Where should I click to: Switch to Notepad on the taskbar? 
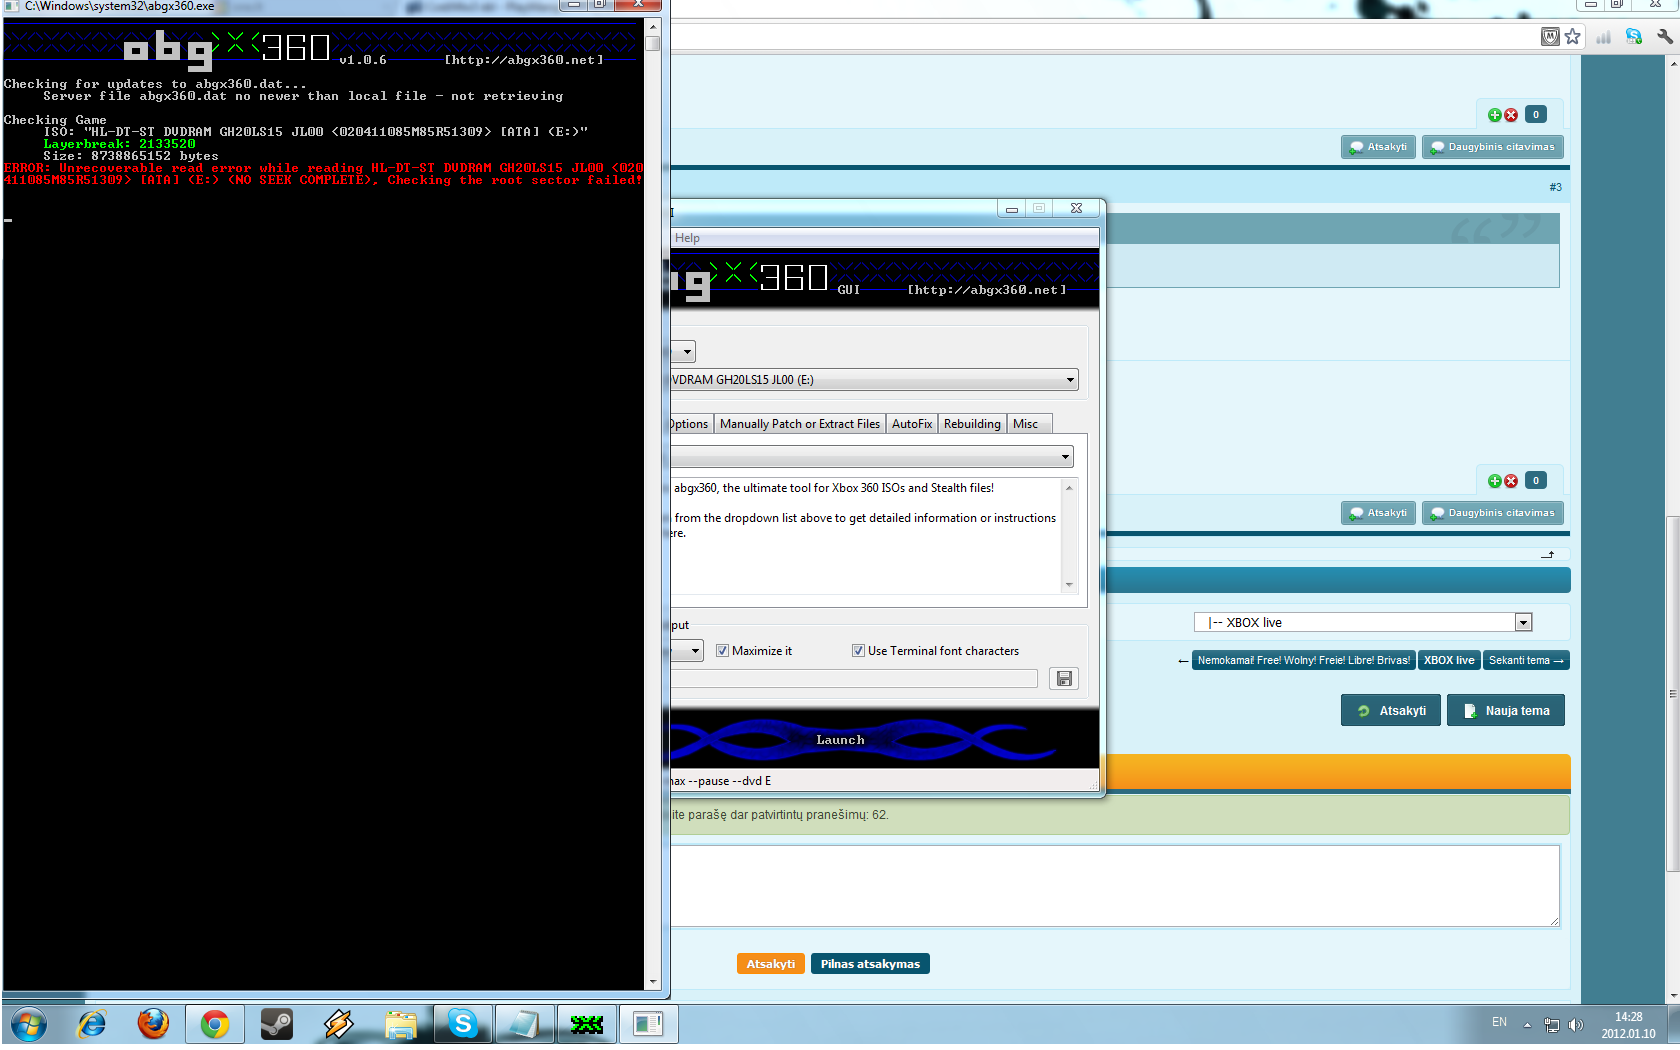tap(525, 1024)
